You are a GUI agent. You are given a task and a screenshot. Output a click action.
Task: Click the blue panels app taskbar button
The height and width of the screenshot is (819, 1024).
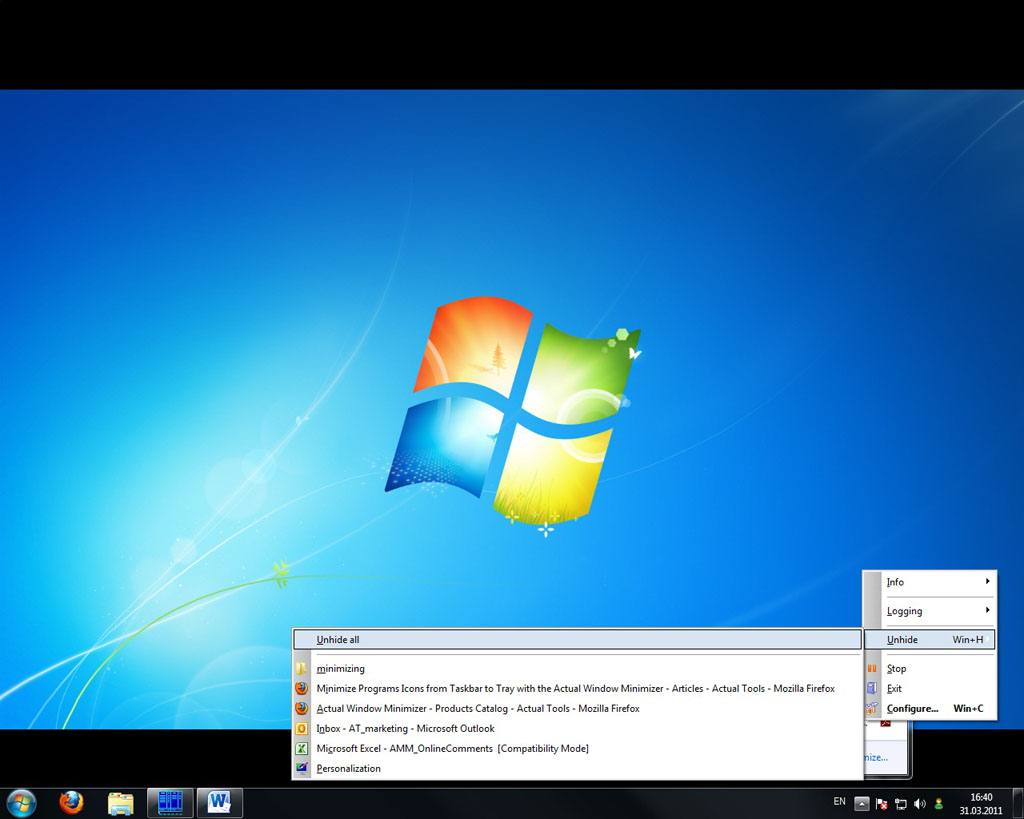click(170, 802)
